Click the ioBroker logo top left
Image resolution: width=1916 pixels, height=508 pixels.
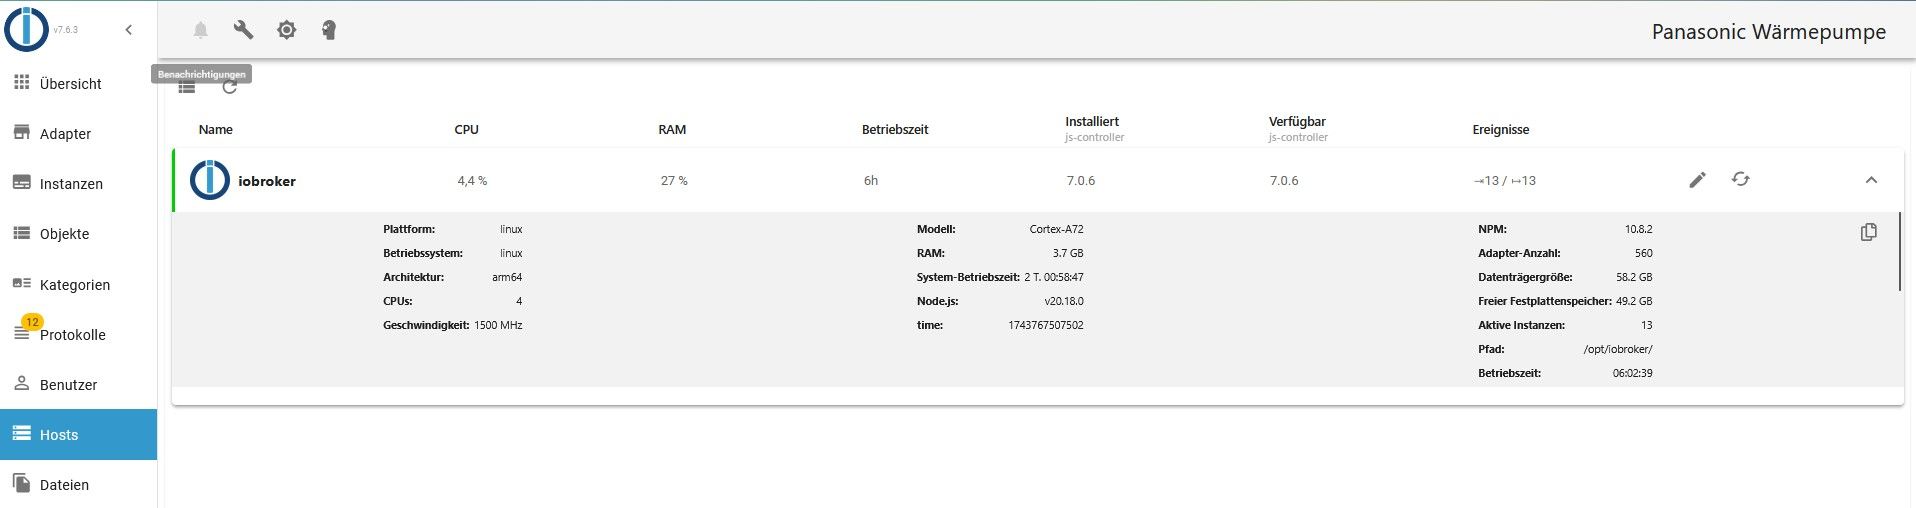tap(26, 29)
